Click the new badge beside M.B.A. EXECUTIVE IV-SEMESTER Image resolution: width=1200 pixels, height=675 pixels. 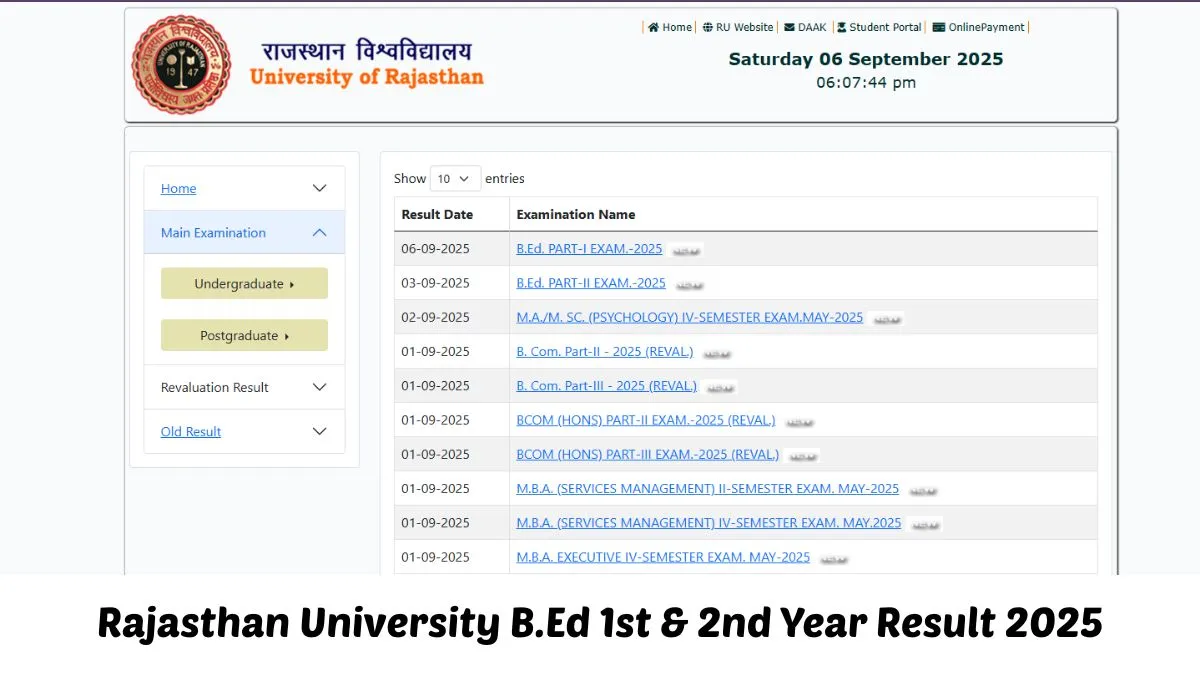(833, 559)
